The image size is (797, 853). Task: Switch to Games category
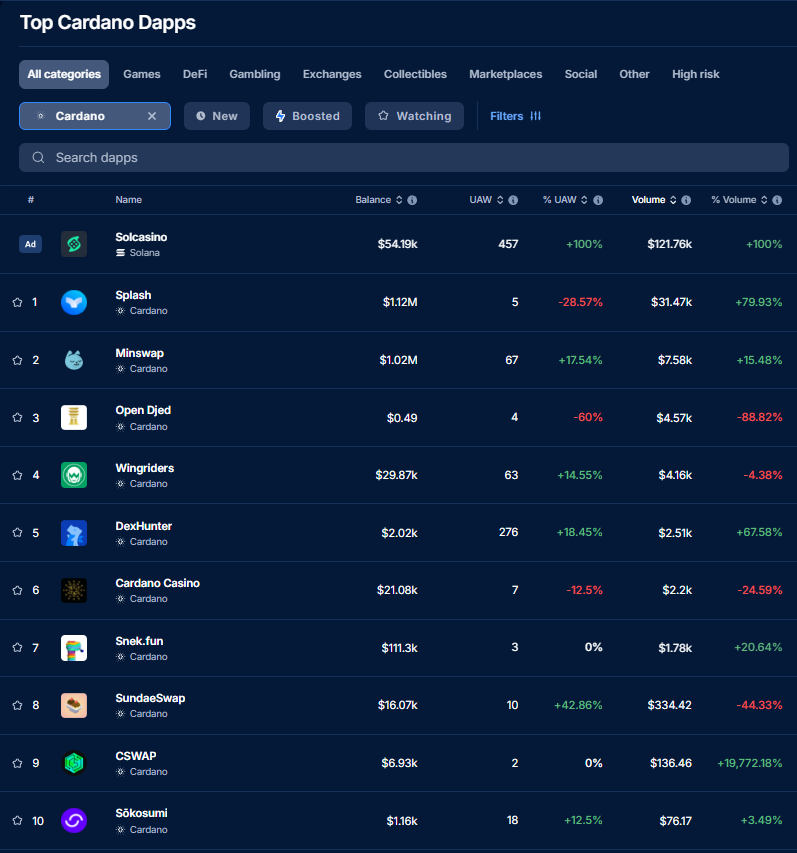click(x=141, y=75)
